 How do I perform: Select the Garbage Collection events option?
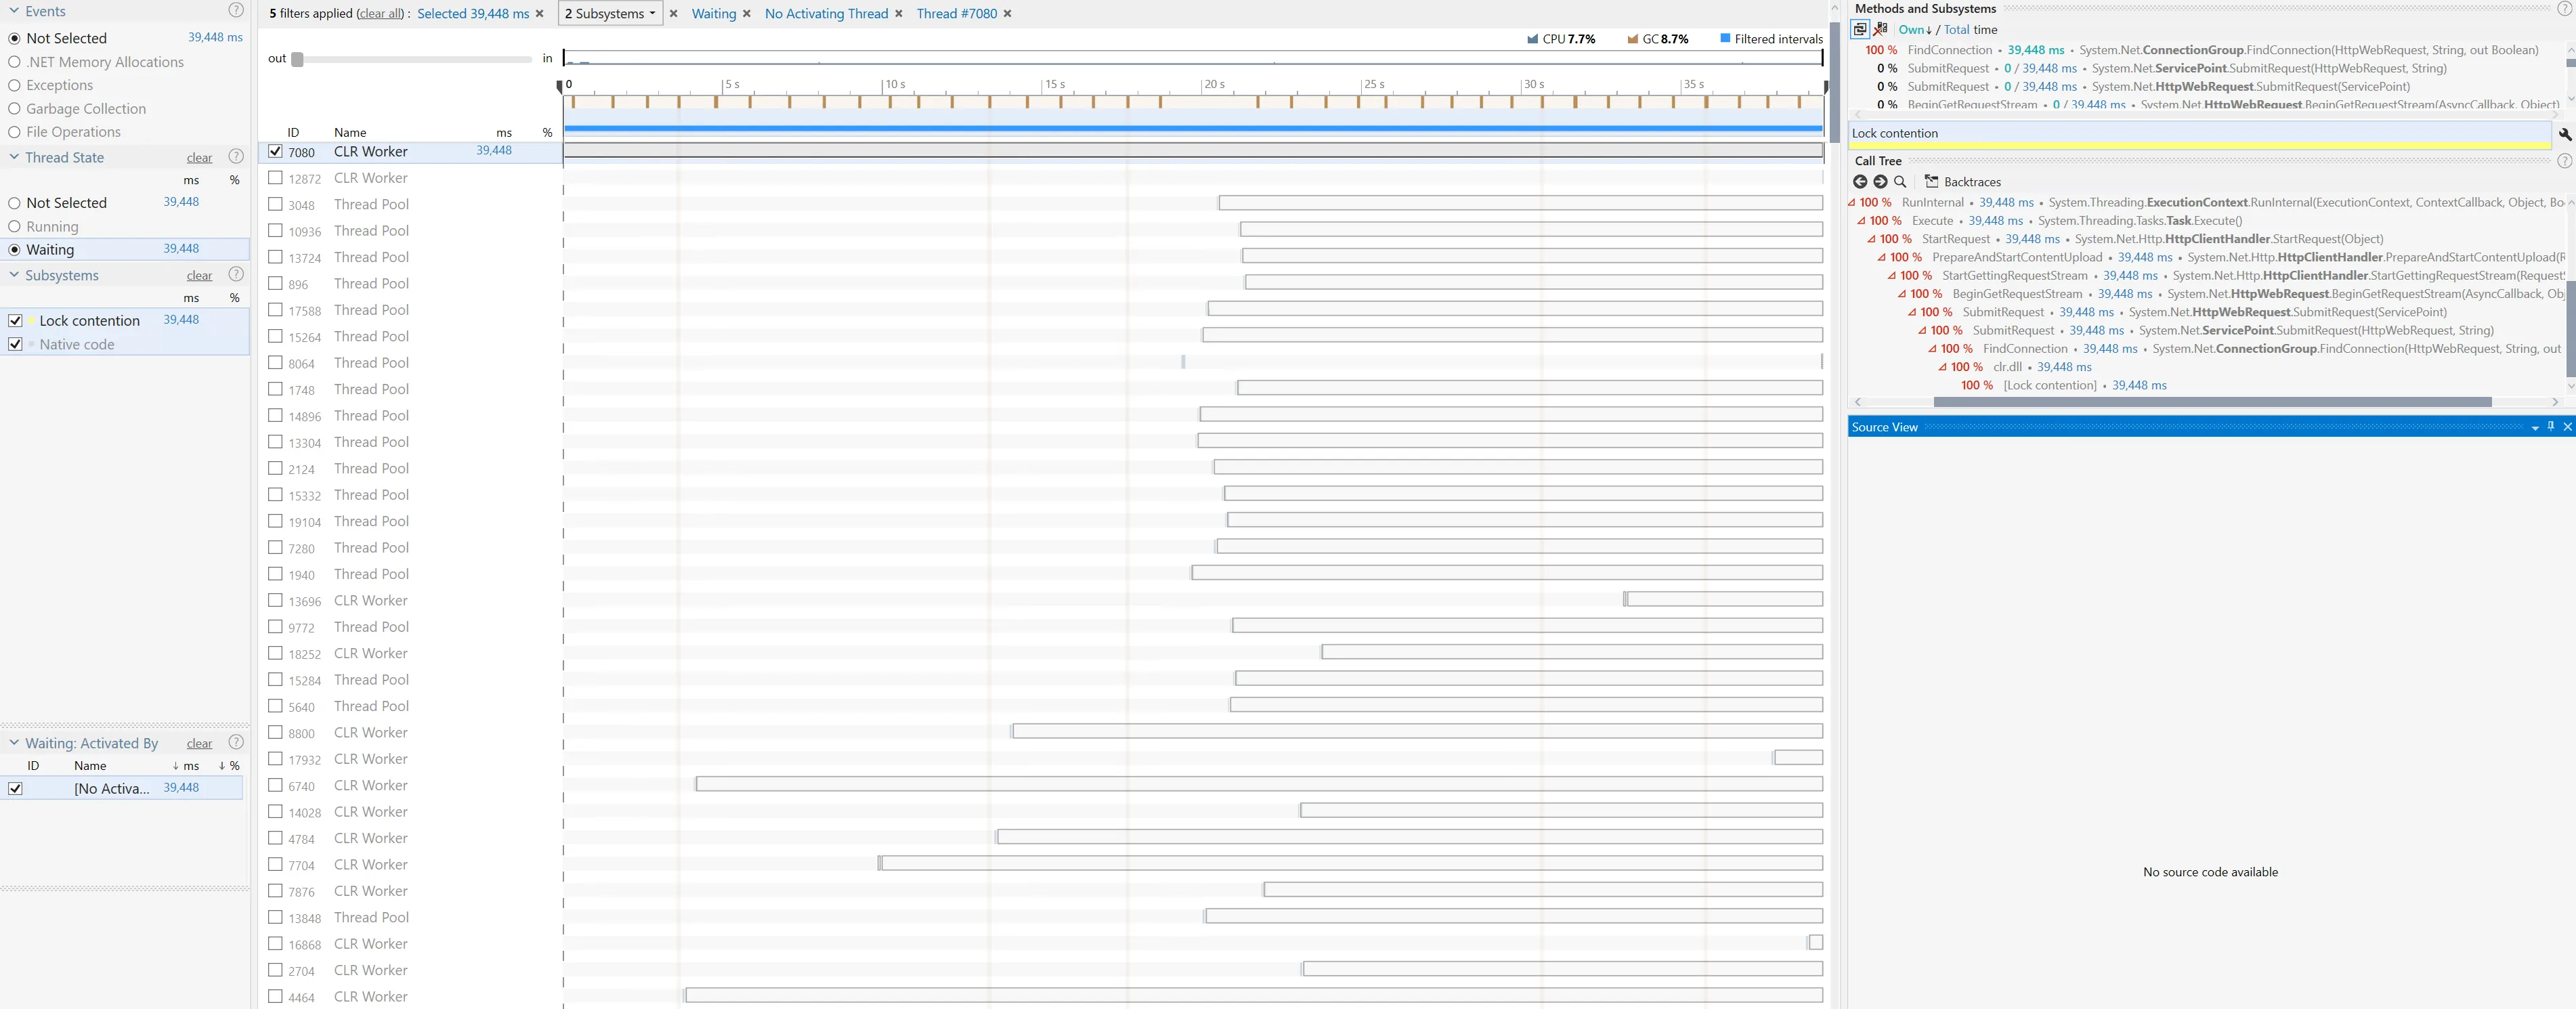15,109
